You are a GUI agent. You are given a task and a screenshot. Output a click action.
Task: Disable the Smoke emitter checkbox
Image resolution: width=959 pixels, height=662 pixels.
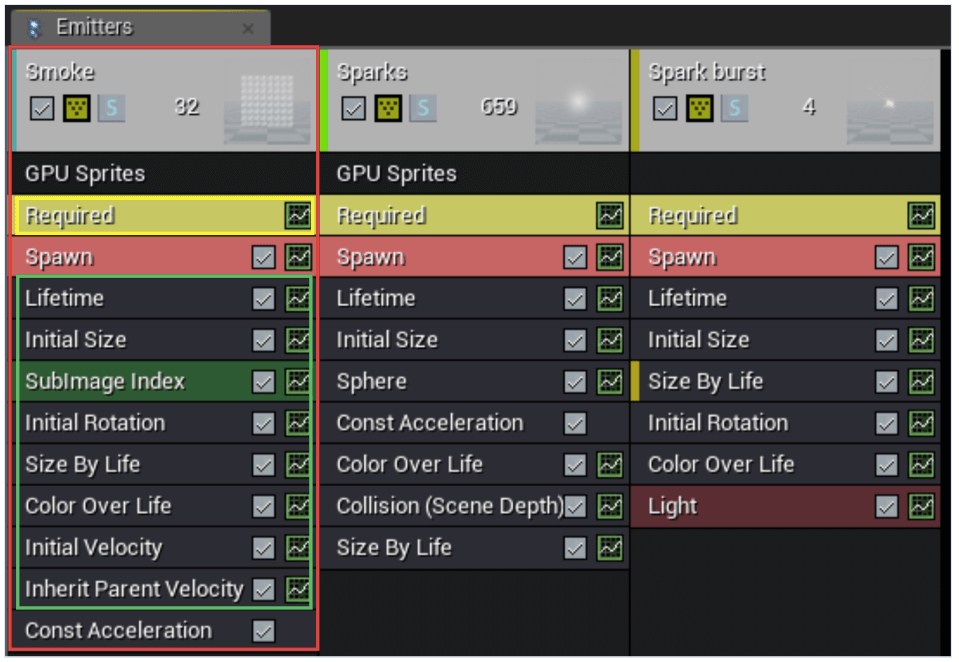[x=42, y=107]
